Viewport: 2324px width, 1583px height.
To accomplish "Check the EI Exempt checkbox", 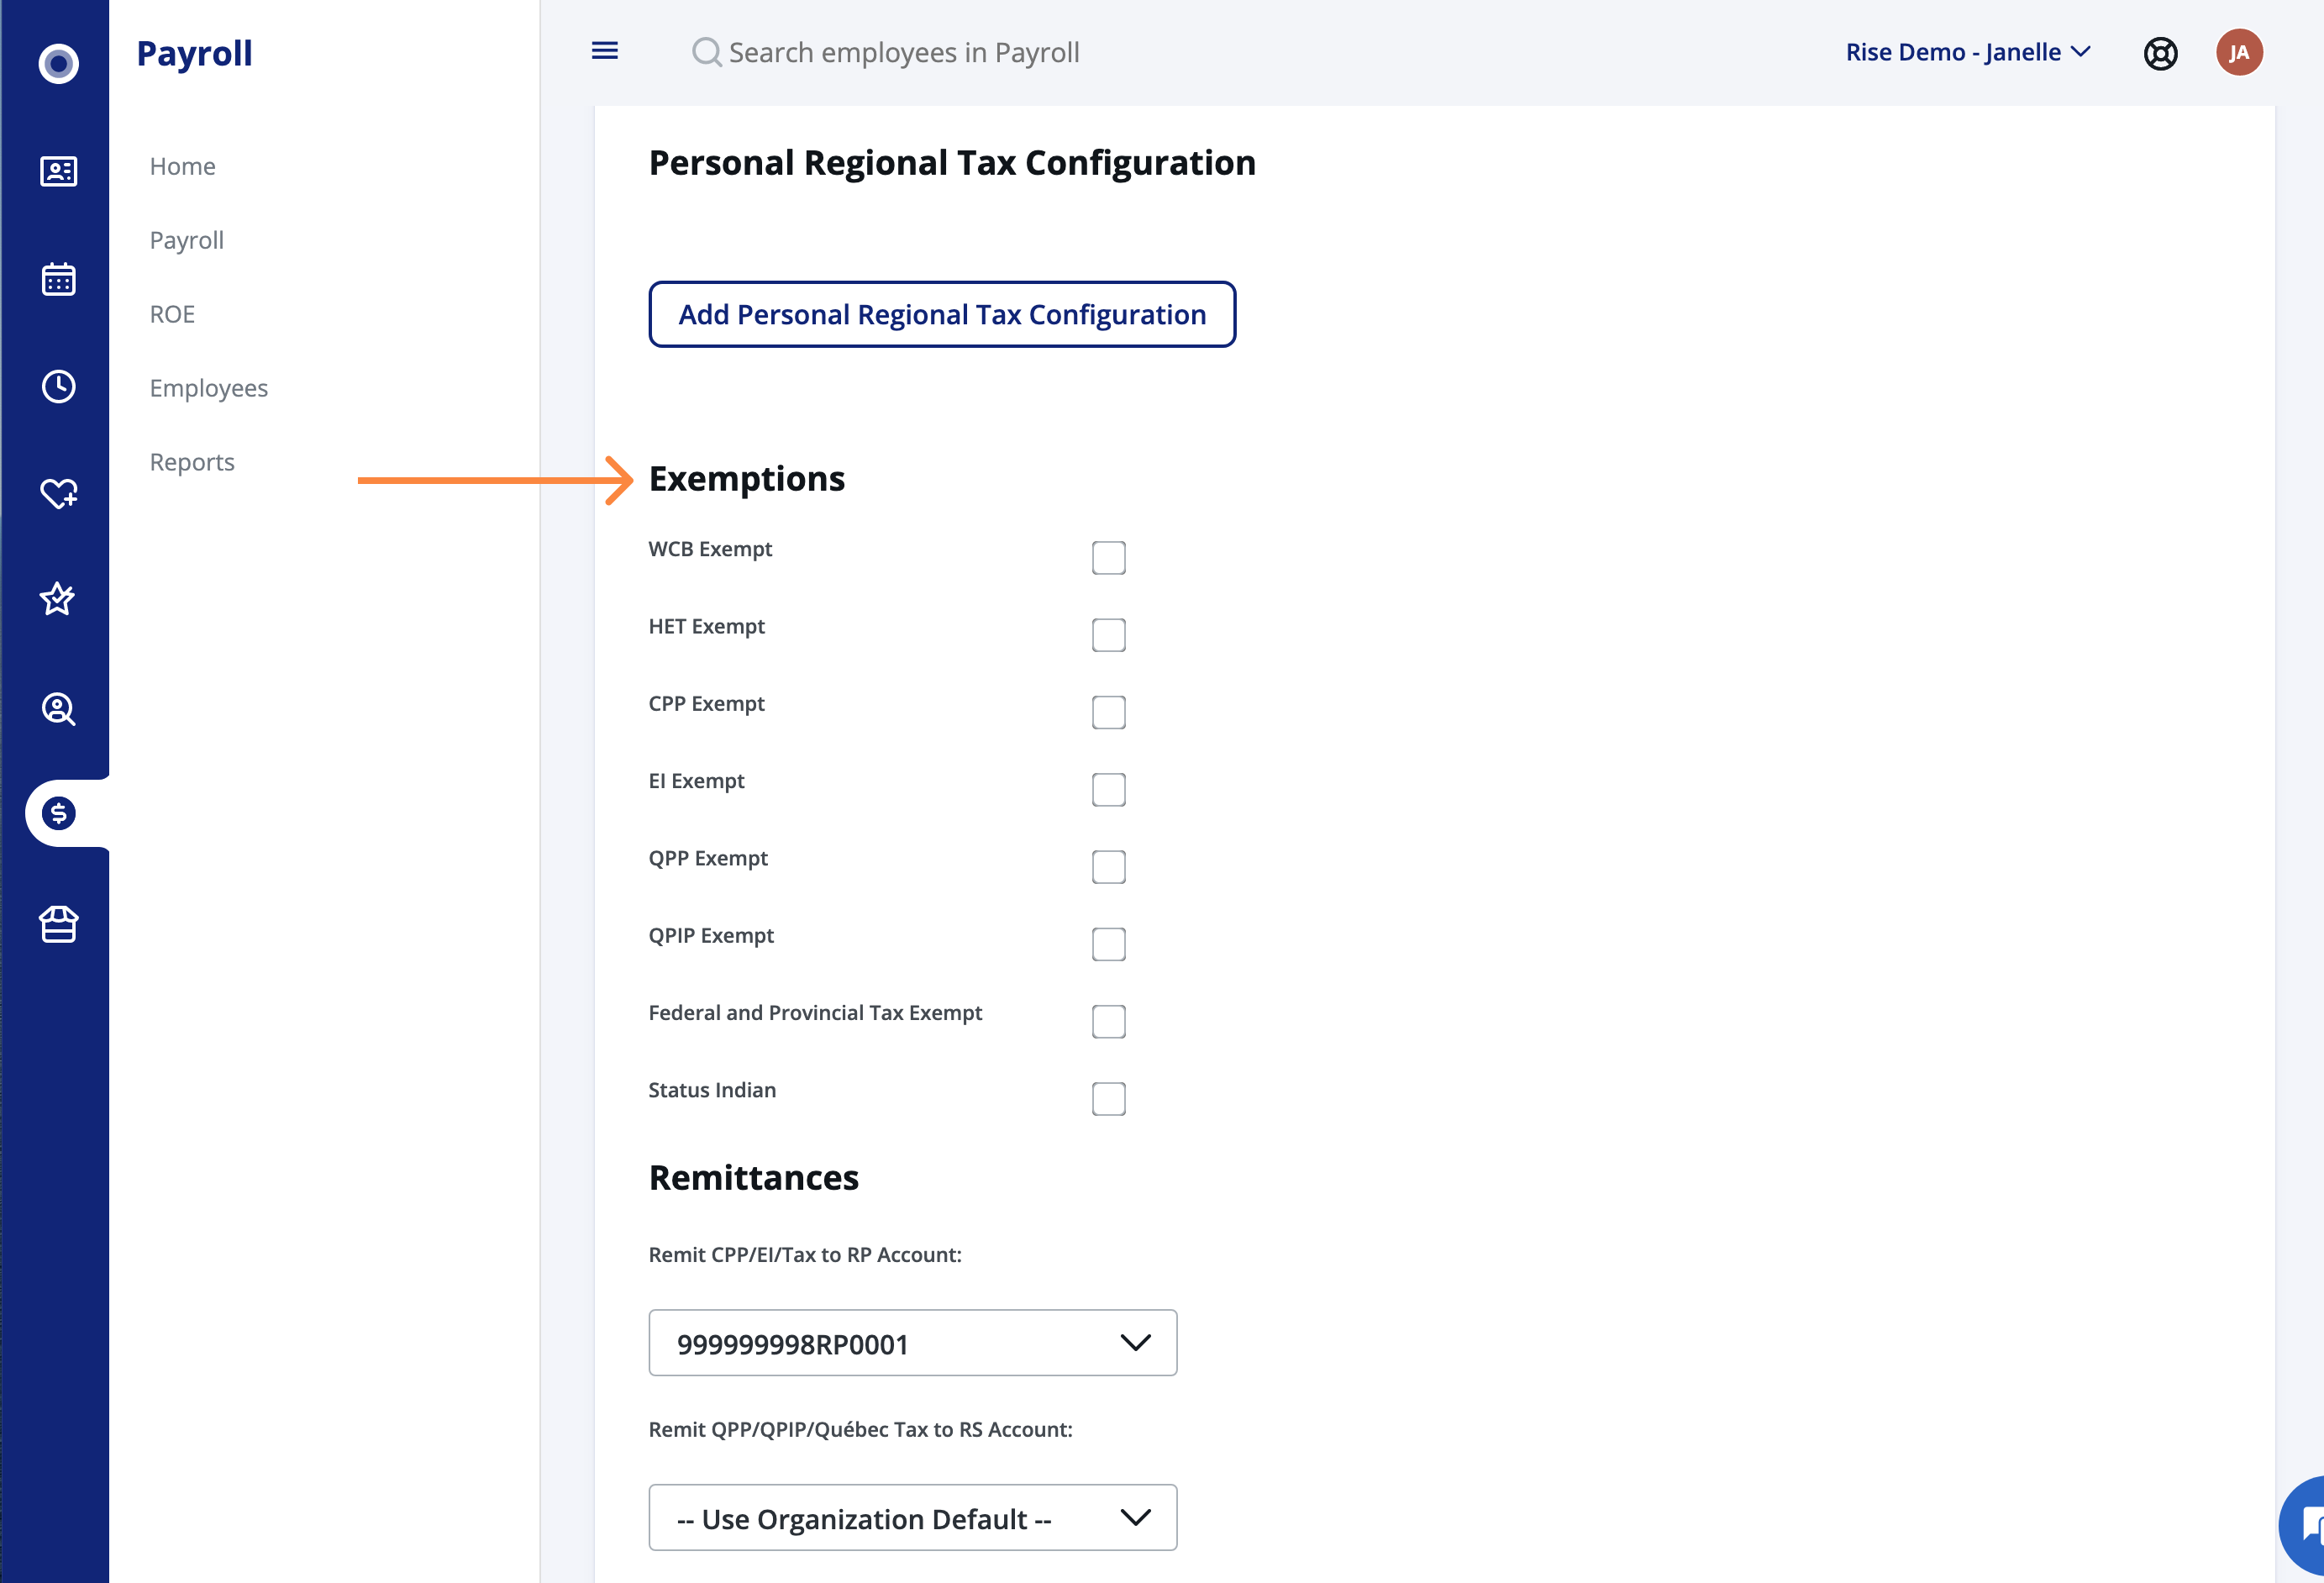I will 1108,789.
